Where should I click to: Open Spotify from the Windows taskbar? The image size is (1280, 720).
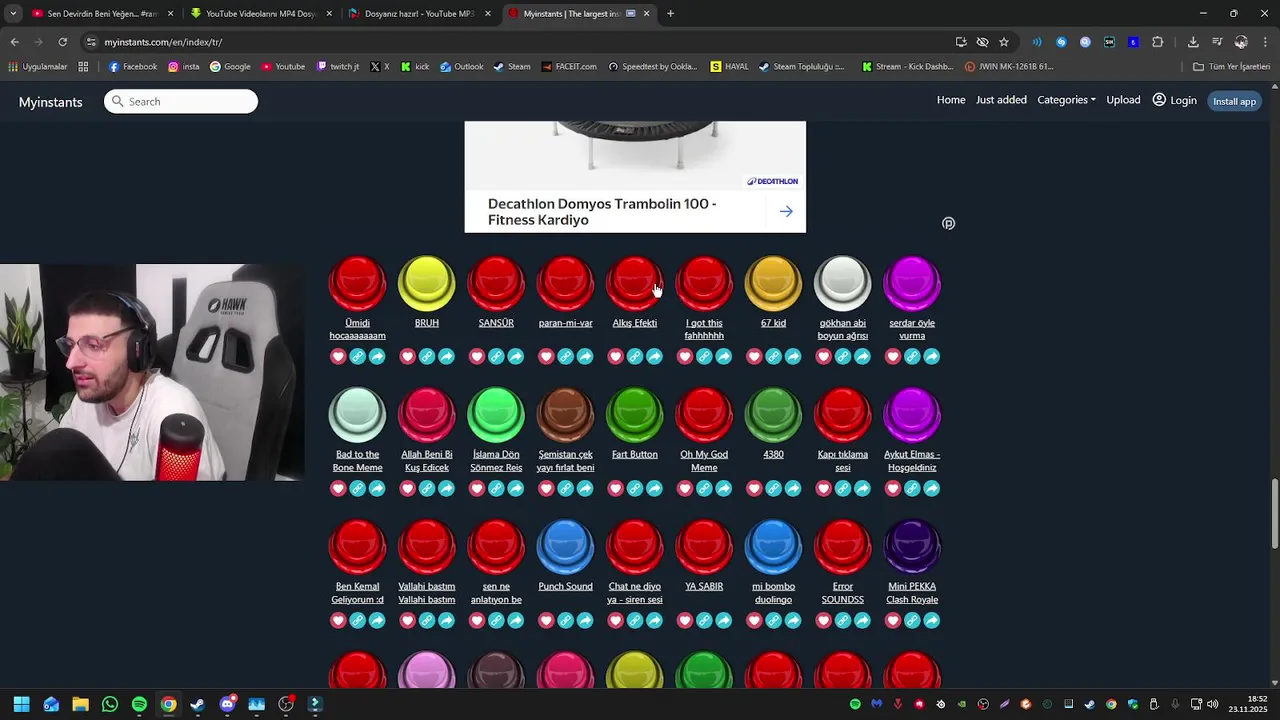(x=139, y=704)
